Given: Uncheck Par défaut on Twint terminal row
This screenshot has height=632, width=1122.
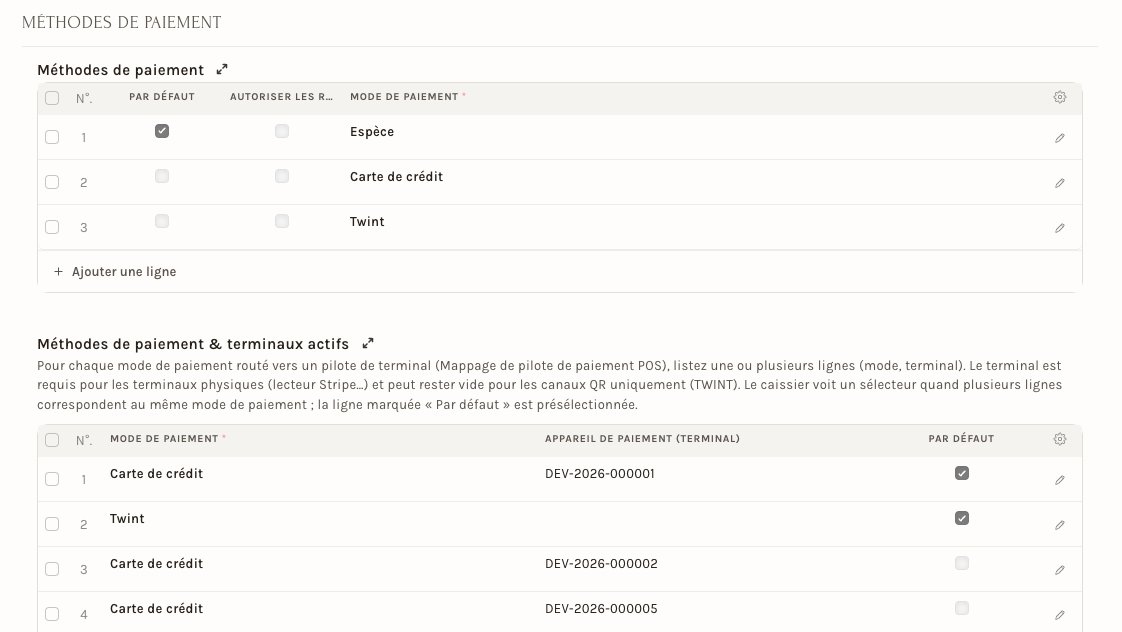Looking at the screenshot, I should tap(962, 518).
